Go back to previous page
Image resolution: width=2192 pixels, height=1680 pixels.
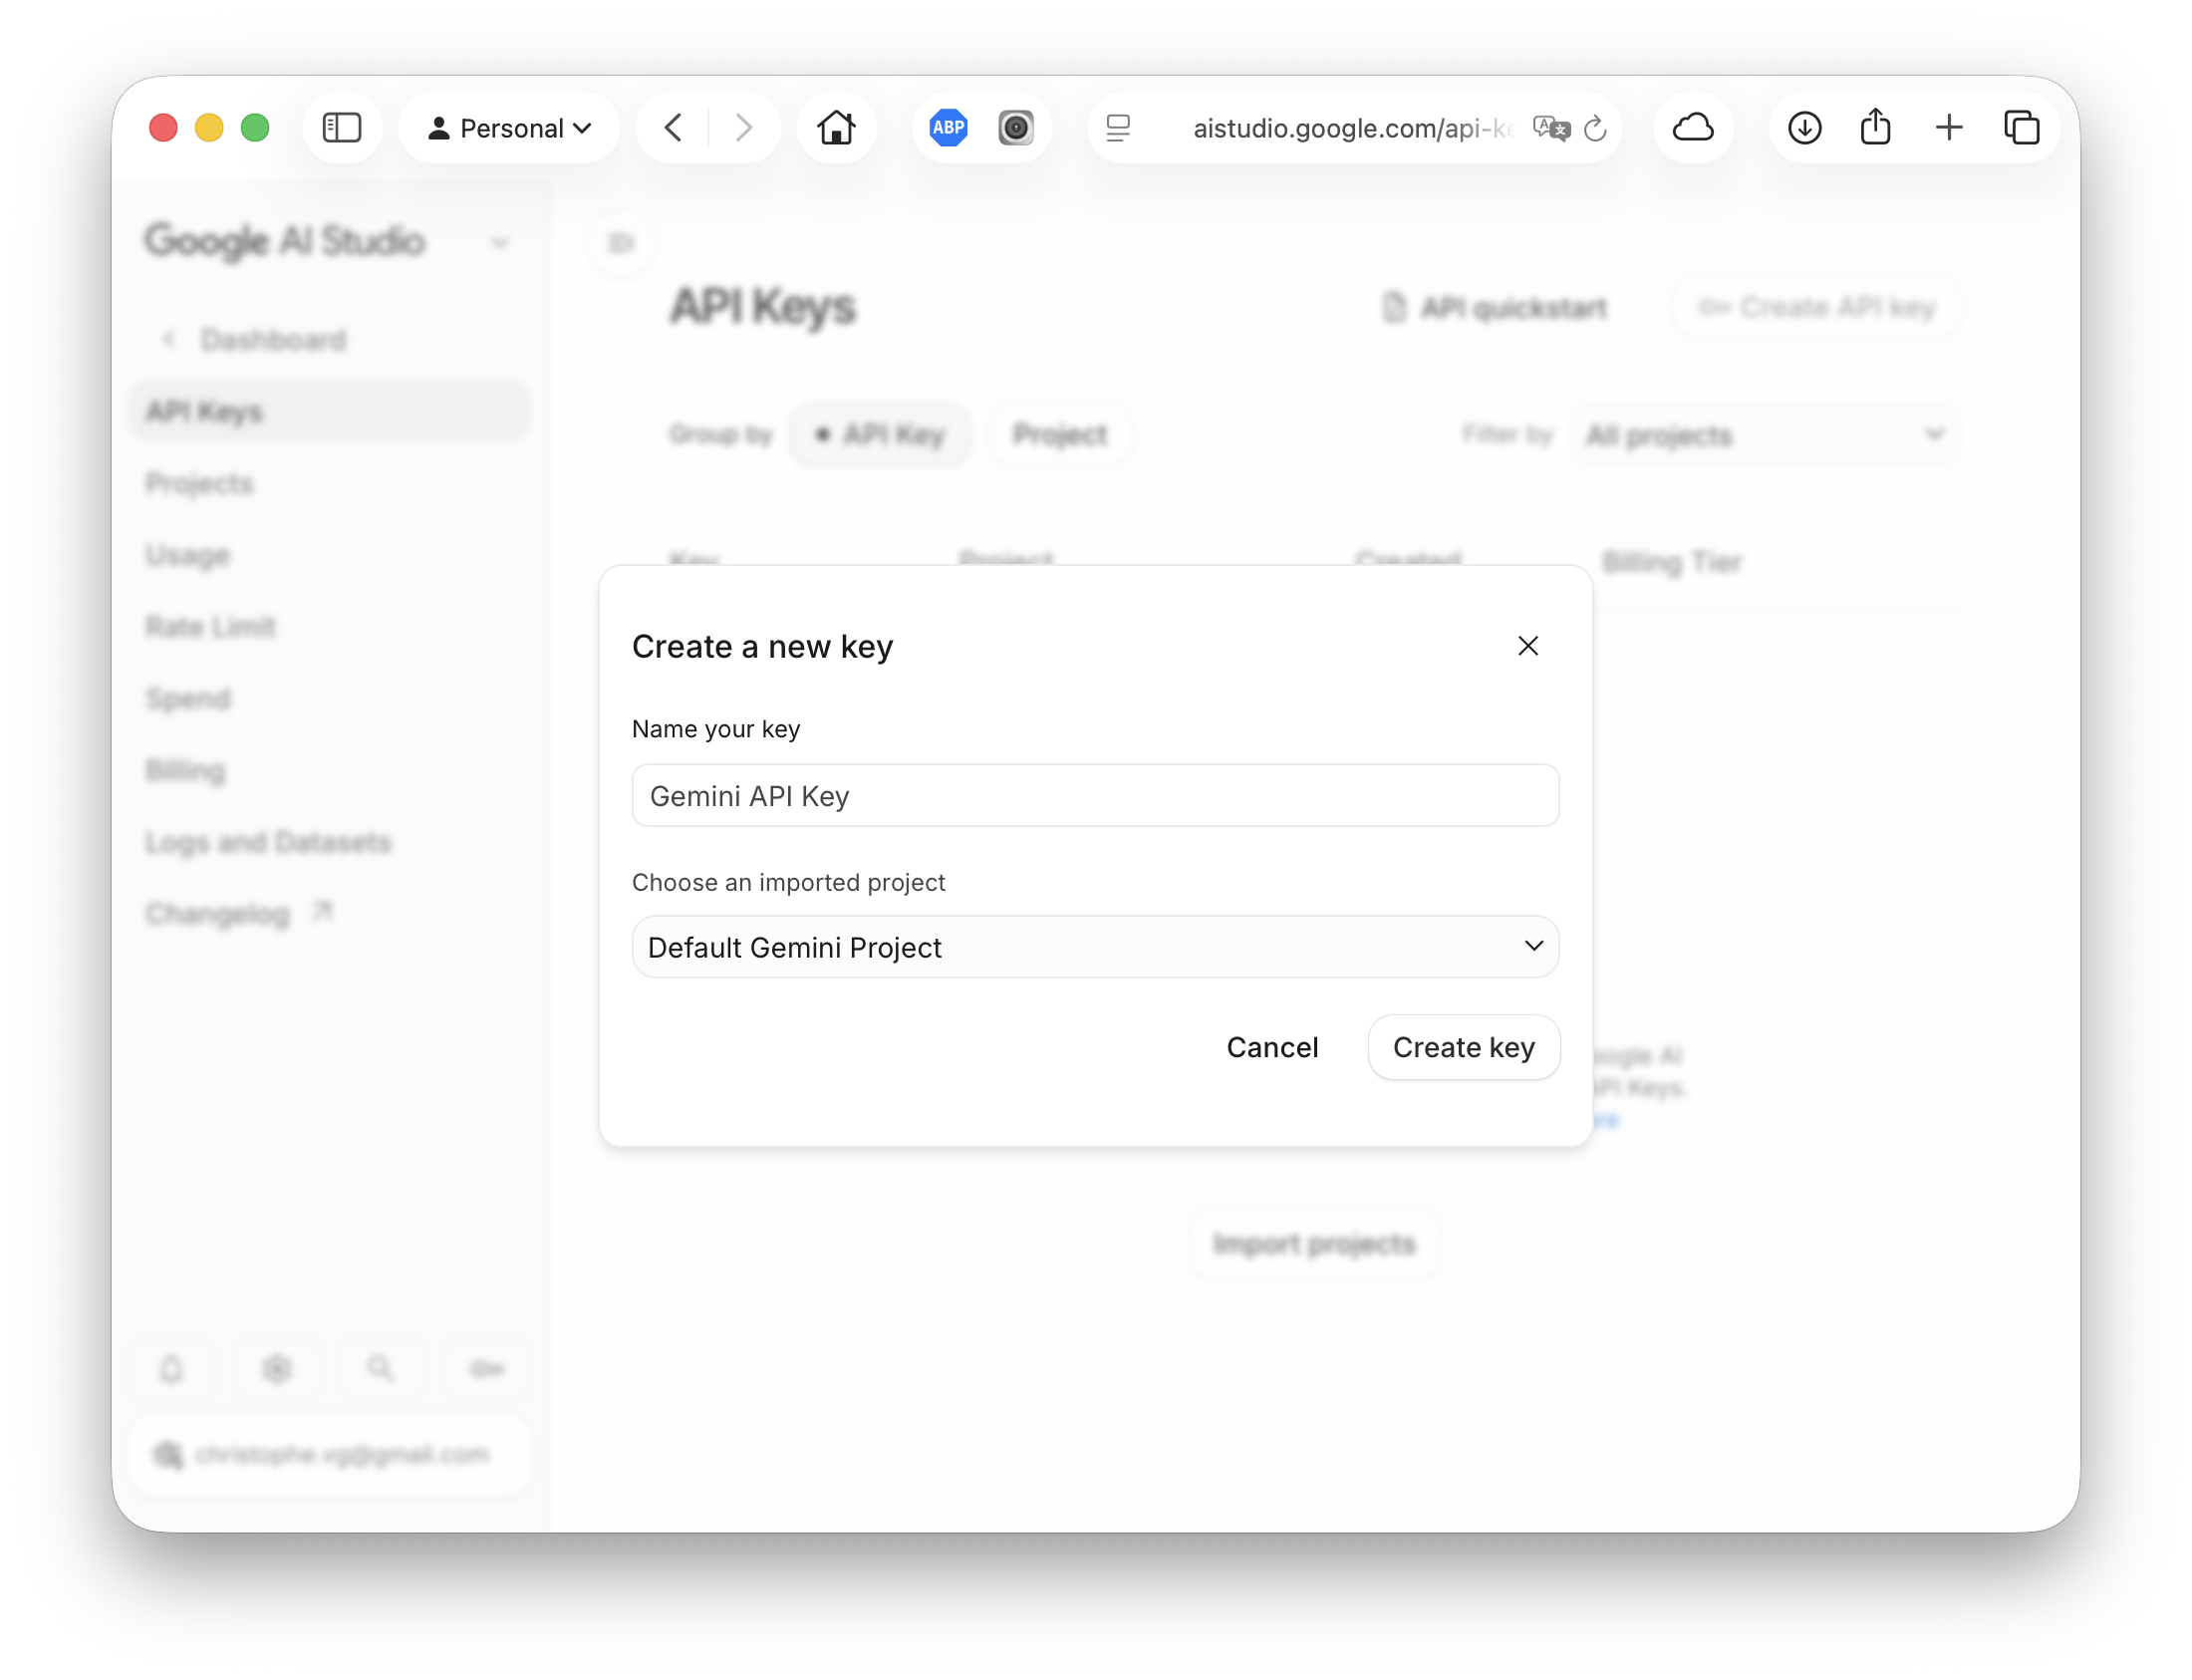click(673, 128)
